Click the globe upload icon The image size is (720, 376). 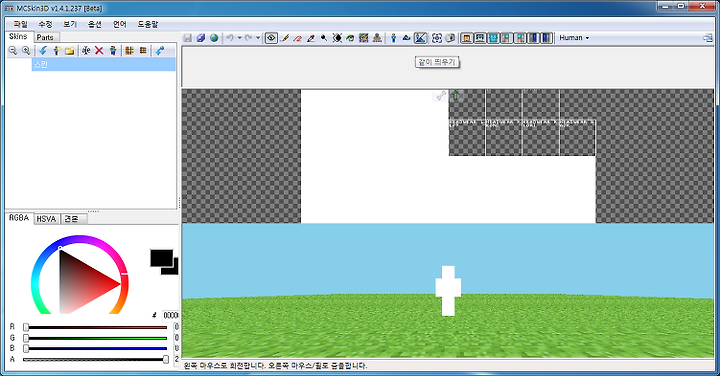click(214, 38)
